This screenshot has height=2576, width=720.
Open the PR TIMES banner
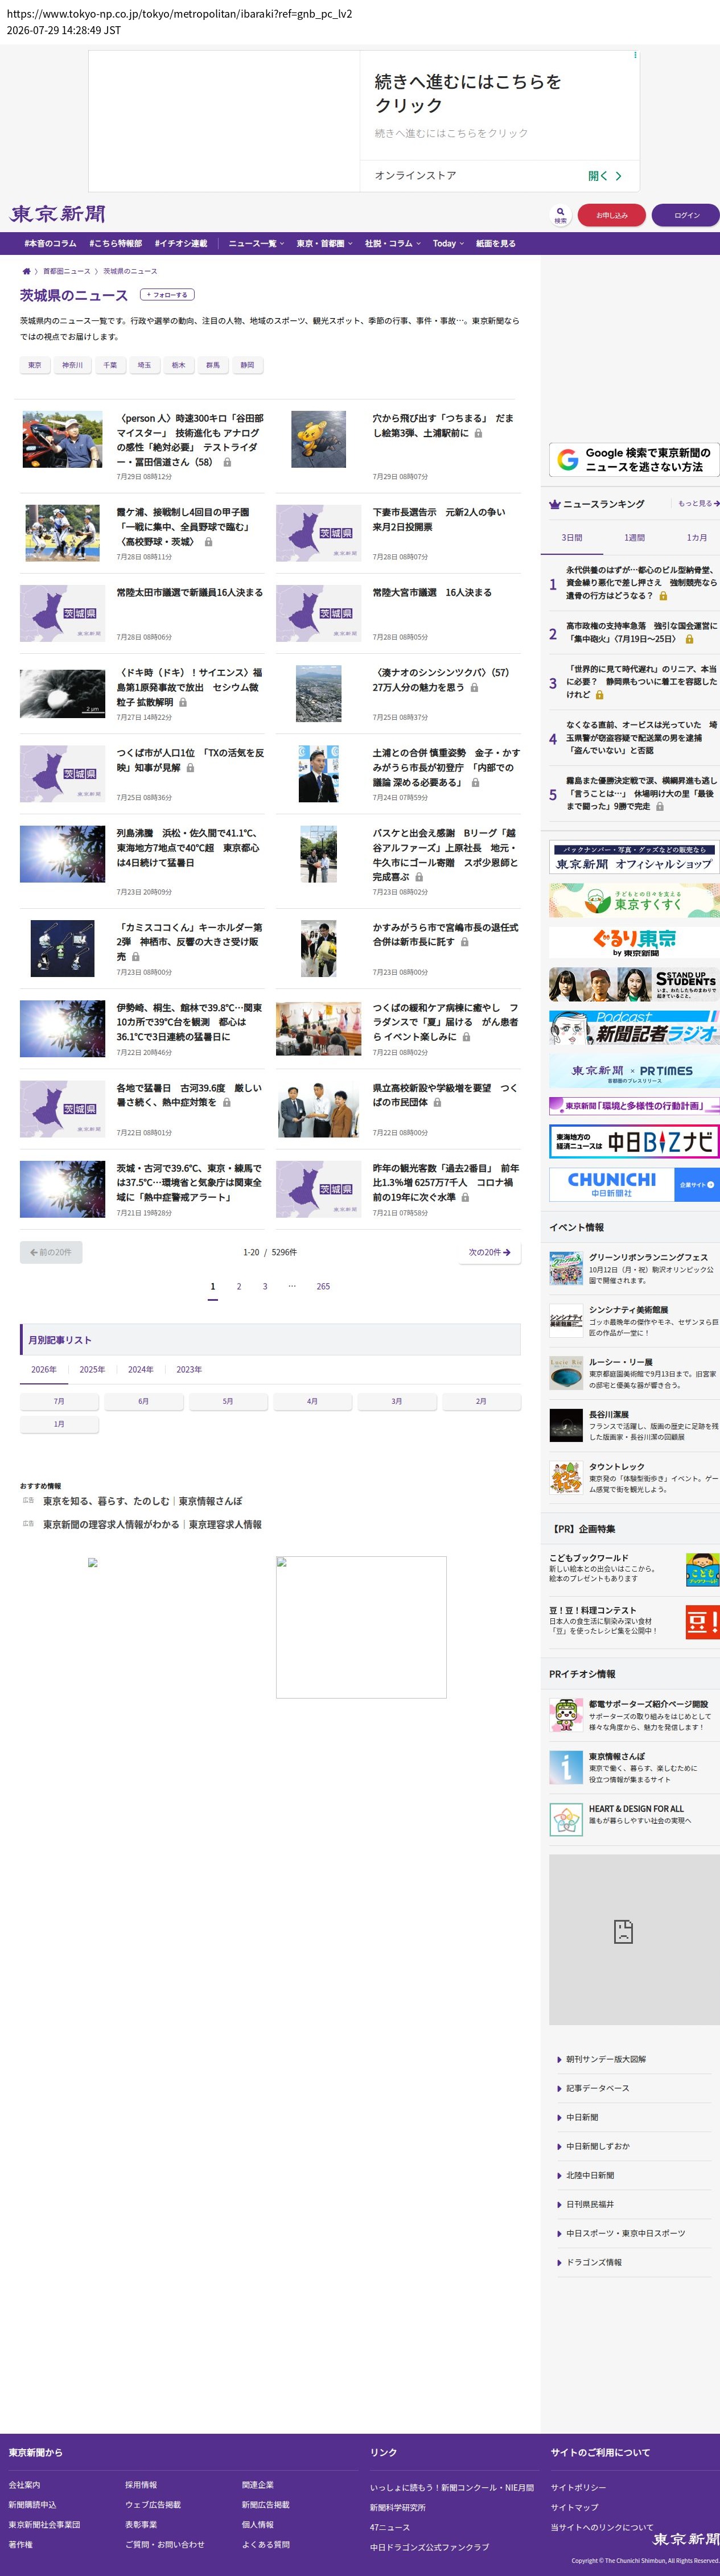(634, 1071)
